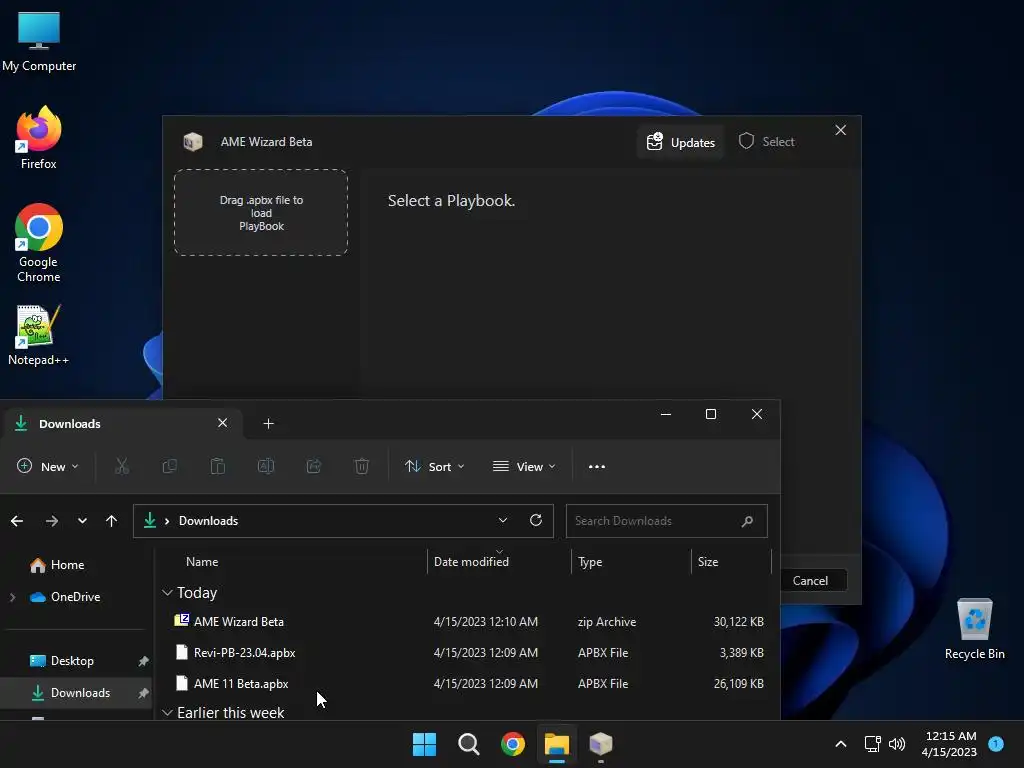Go up one folder level arrow
1024x768 pixels.
coord(112,520)
